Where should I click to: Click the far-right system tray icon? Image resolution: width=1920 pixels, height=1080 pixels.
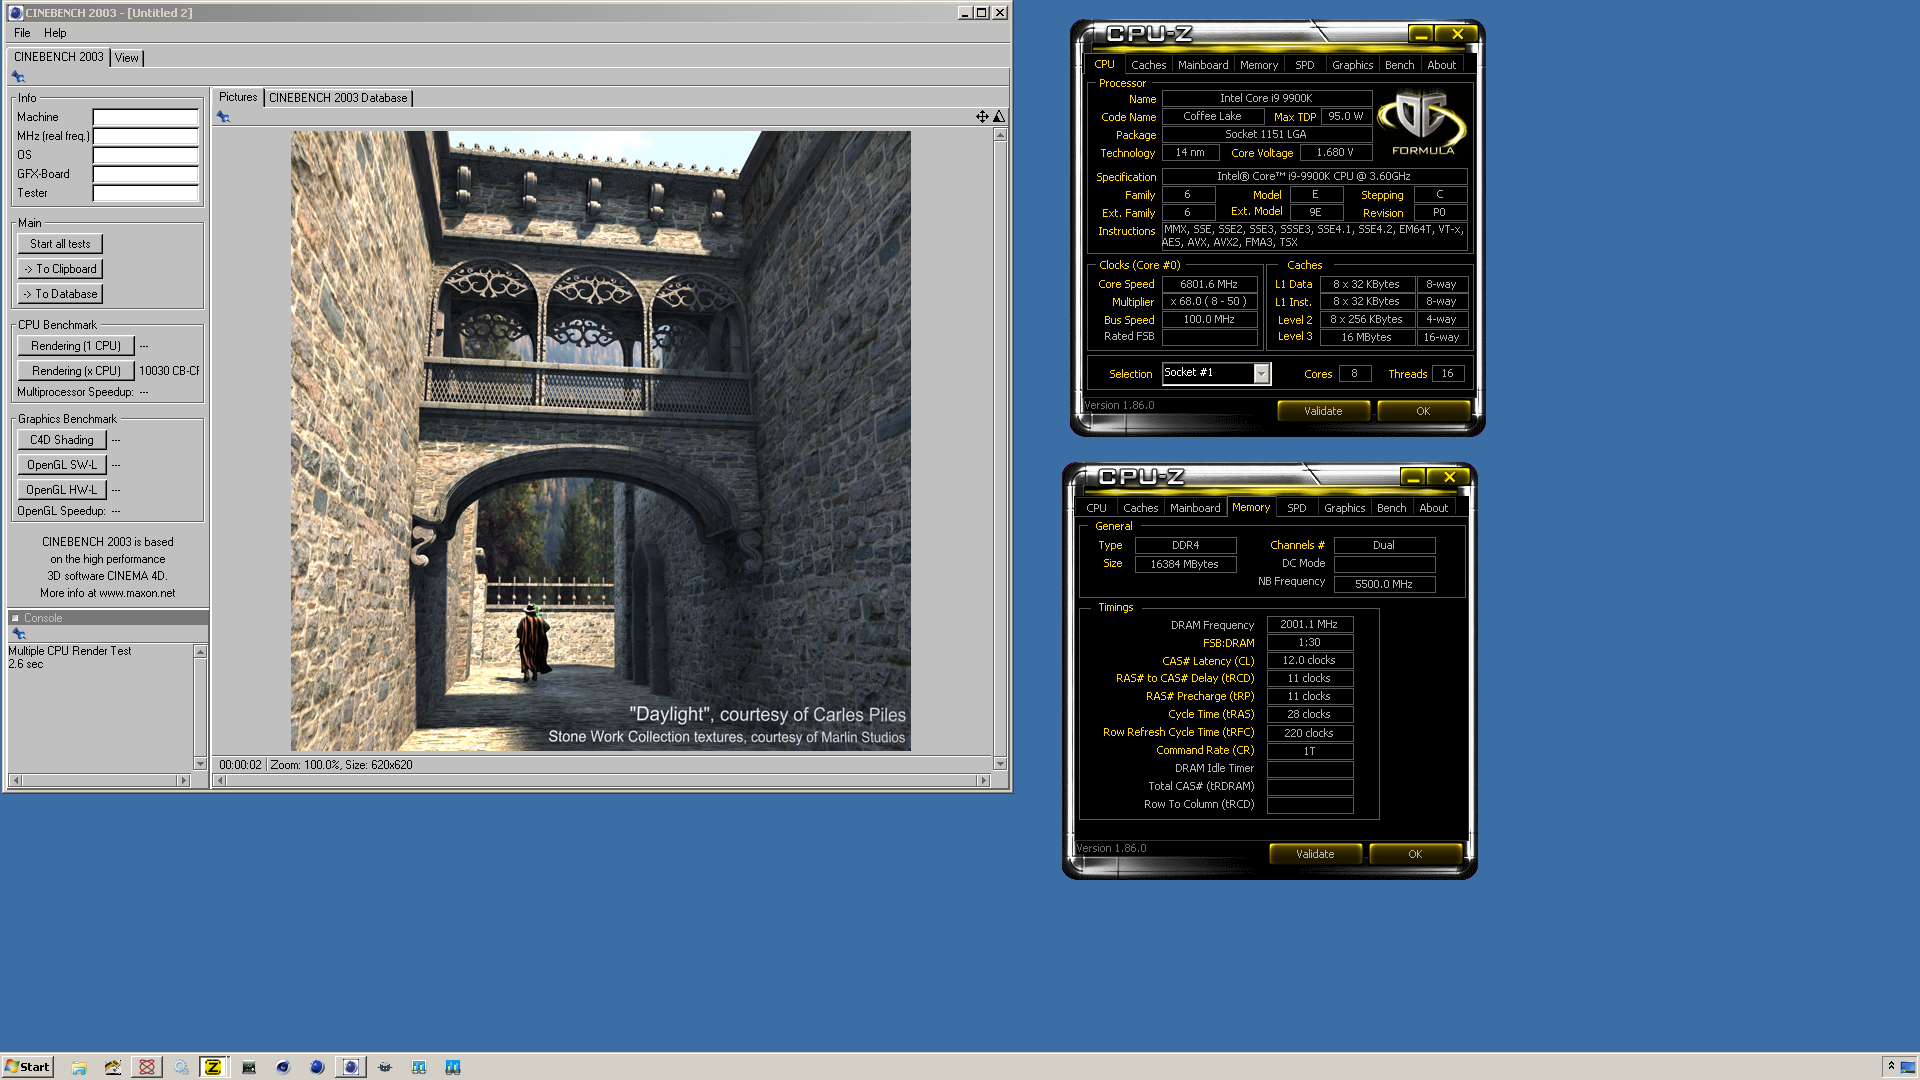coord(1908,1067)
